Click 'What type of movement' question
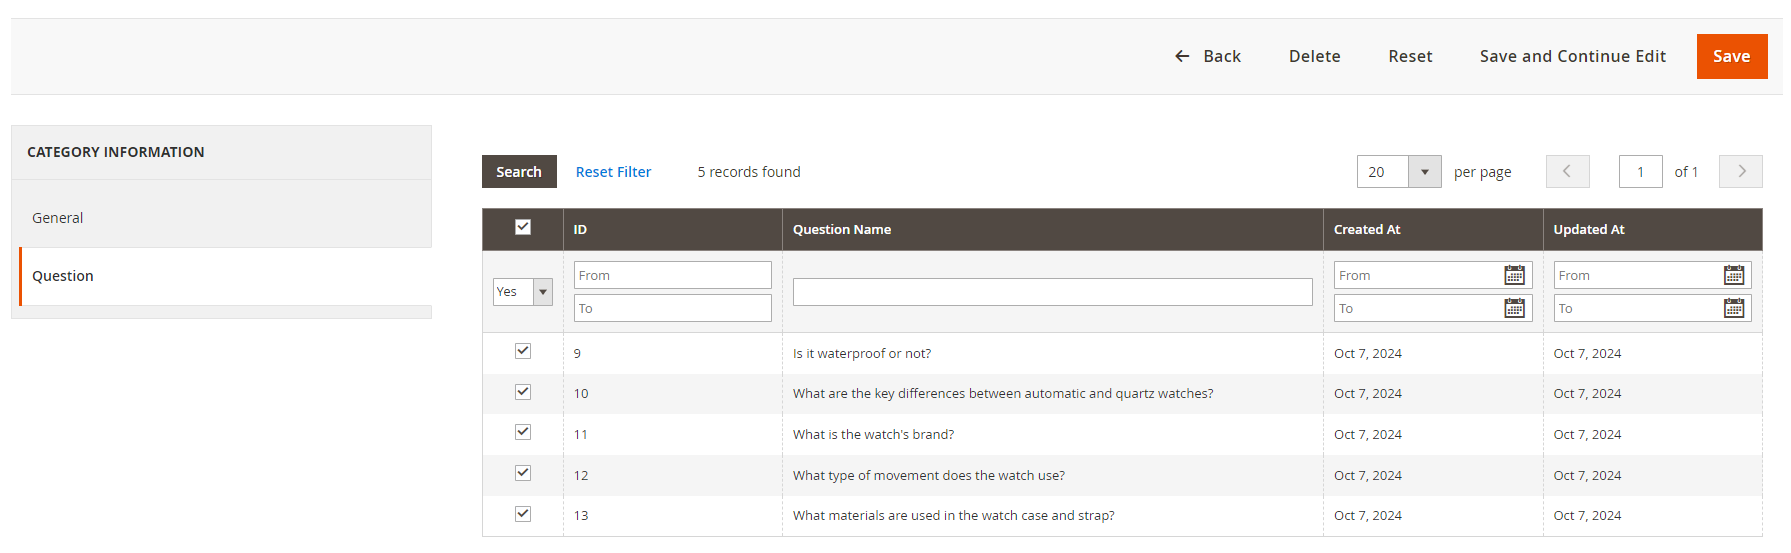Image resolution: width=1791 pixels, height=553 pixels. (x=929, y=476)
